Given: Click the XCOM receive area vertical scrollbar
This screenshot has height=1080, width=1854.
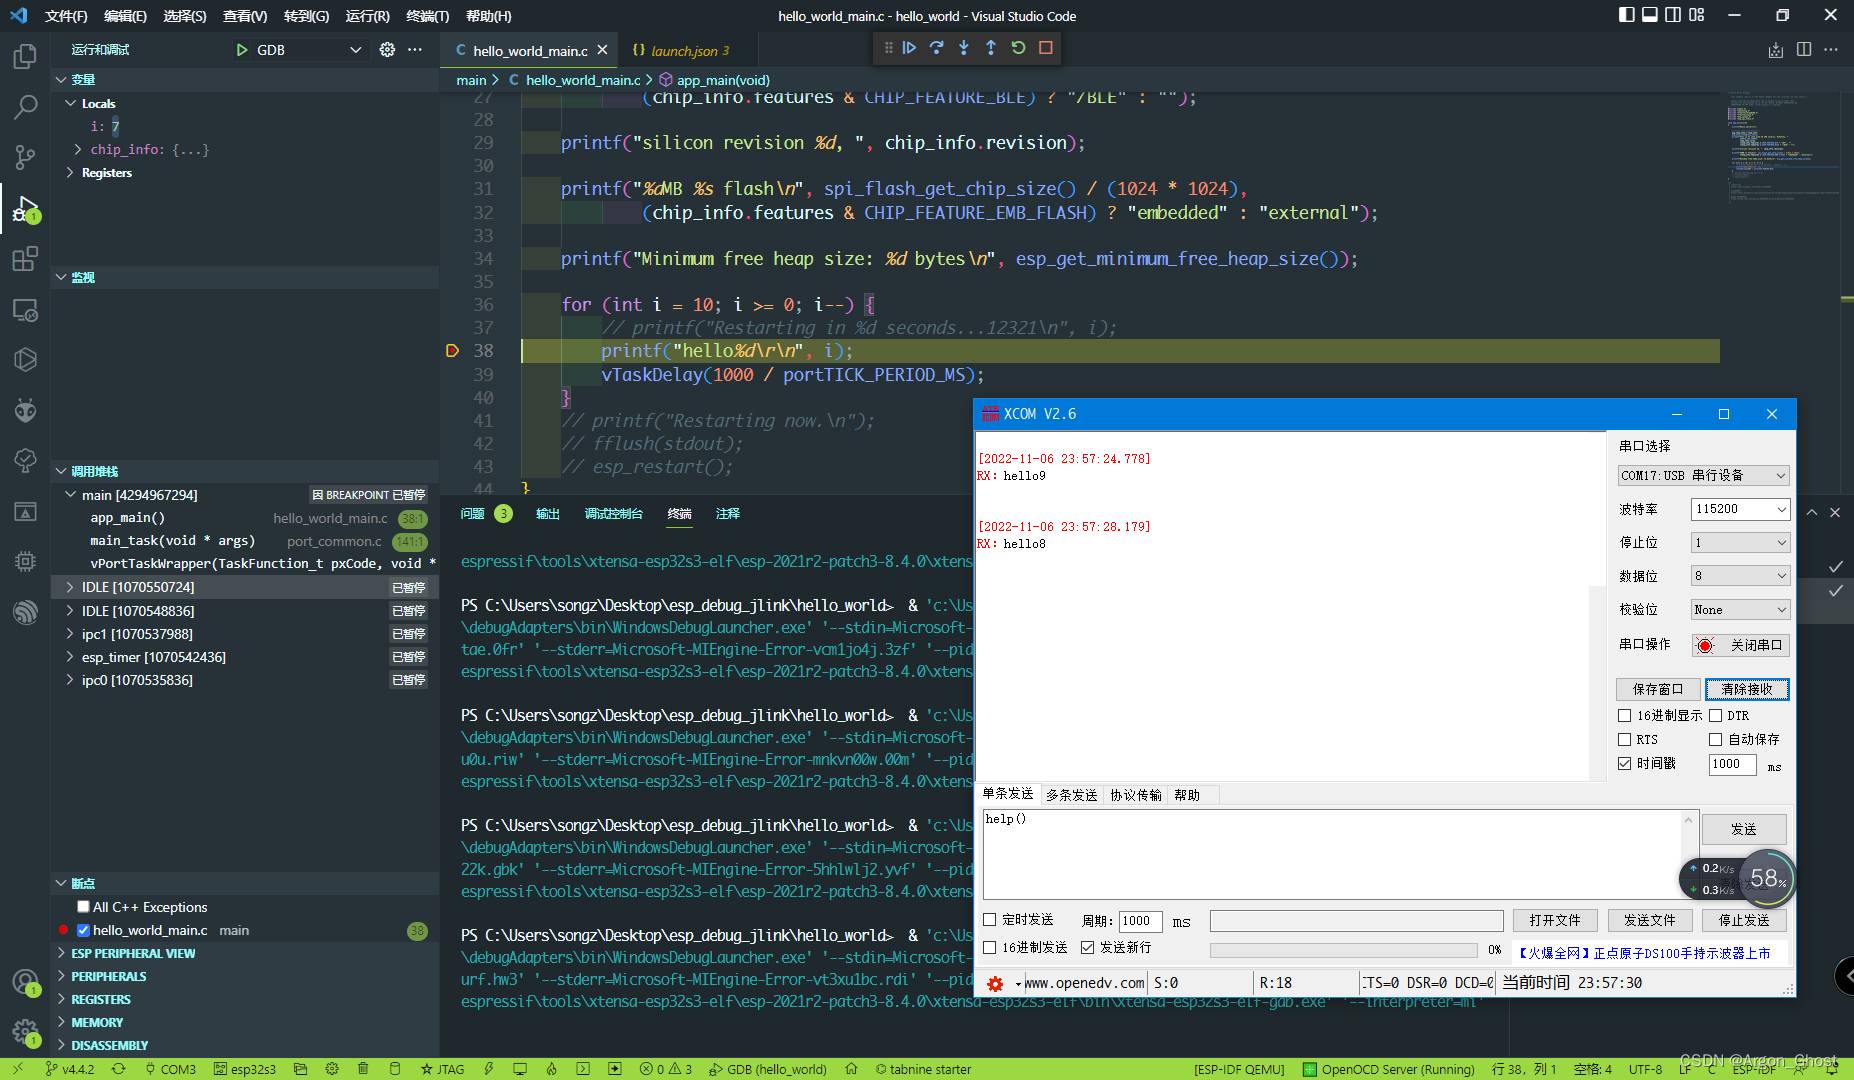Looking at the screenshot, I should pyautogui.click(x=1597, y=683).
